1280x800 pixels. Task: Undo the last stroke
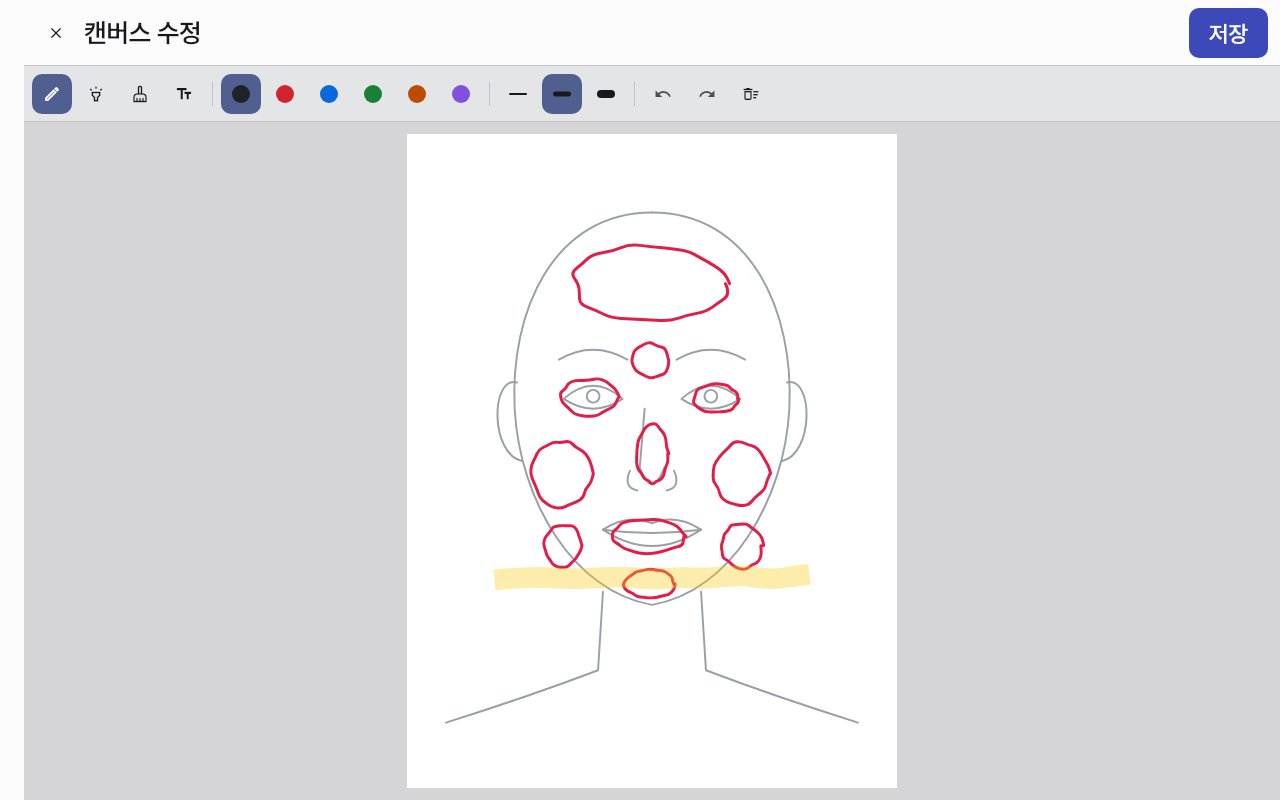coord(663,94)
